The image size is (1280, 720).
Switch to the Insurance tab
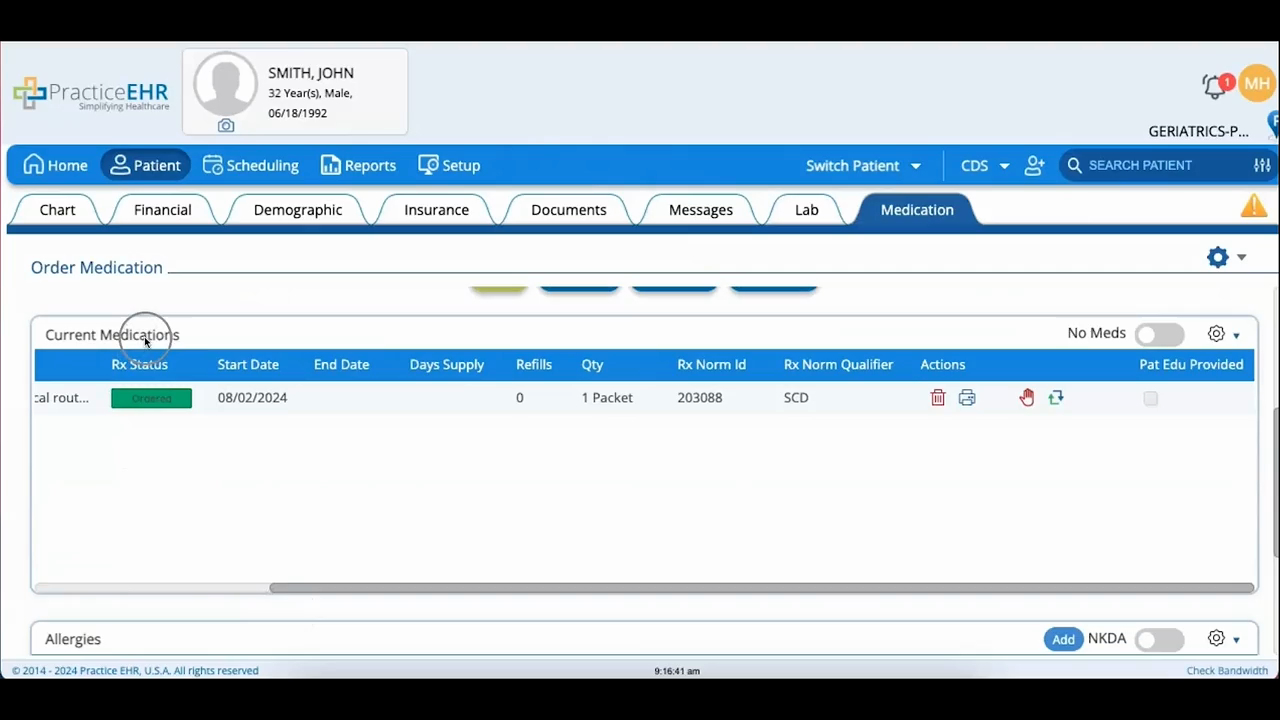point(436,209)
